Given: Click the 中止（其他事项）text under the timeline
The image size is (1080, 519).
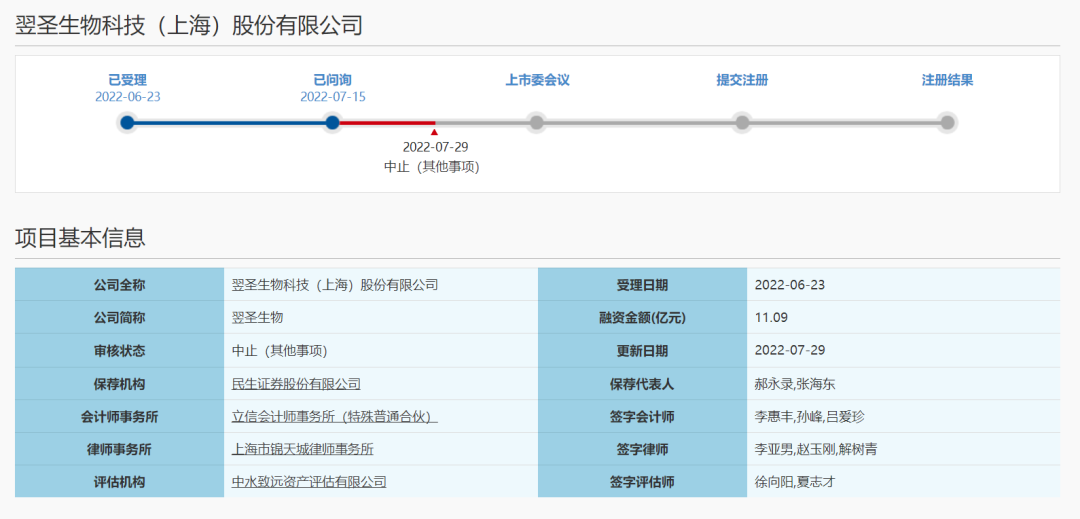Looking at the screenshot, I should click(x=432, y=167).
